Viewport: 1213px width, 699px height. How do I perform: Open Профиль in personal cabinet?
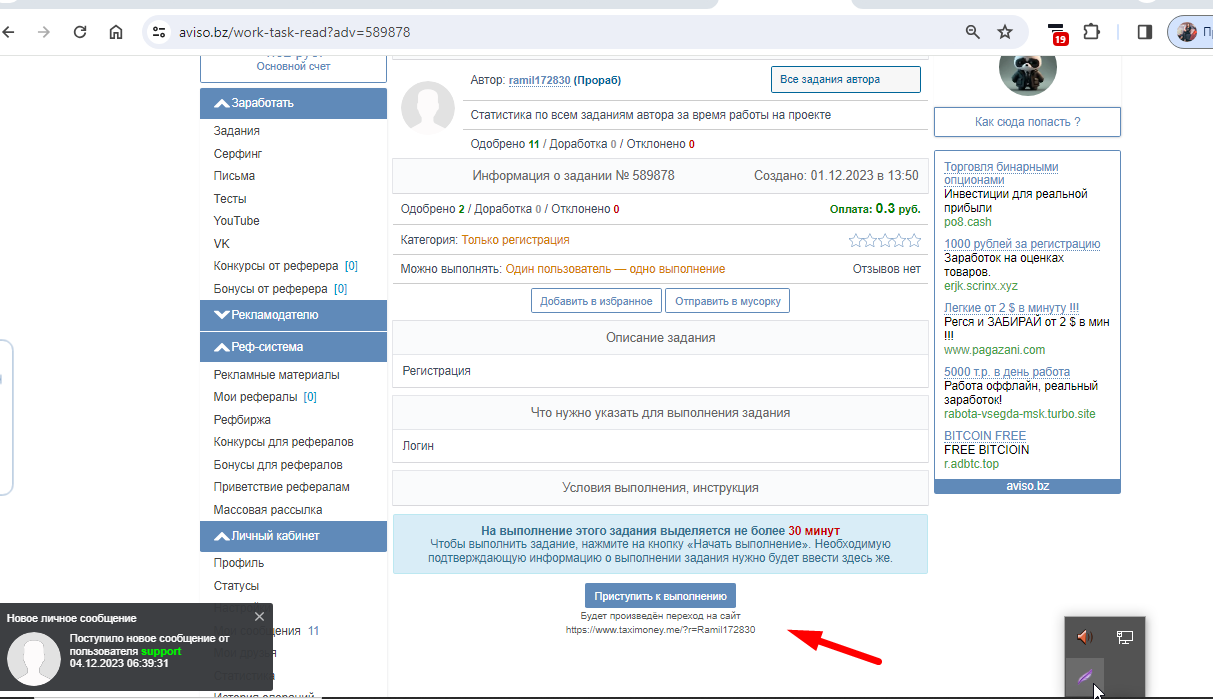tap(239, 563)
